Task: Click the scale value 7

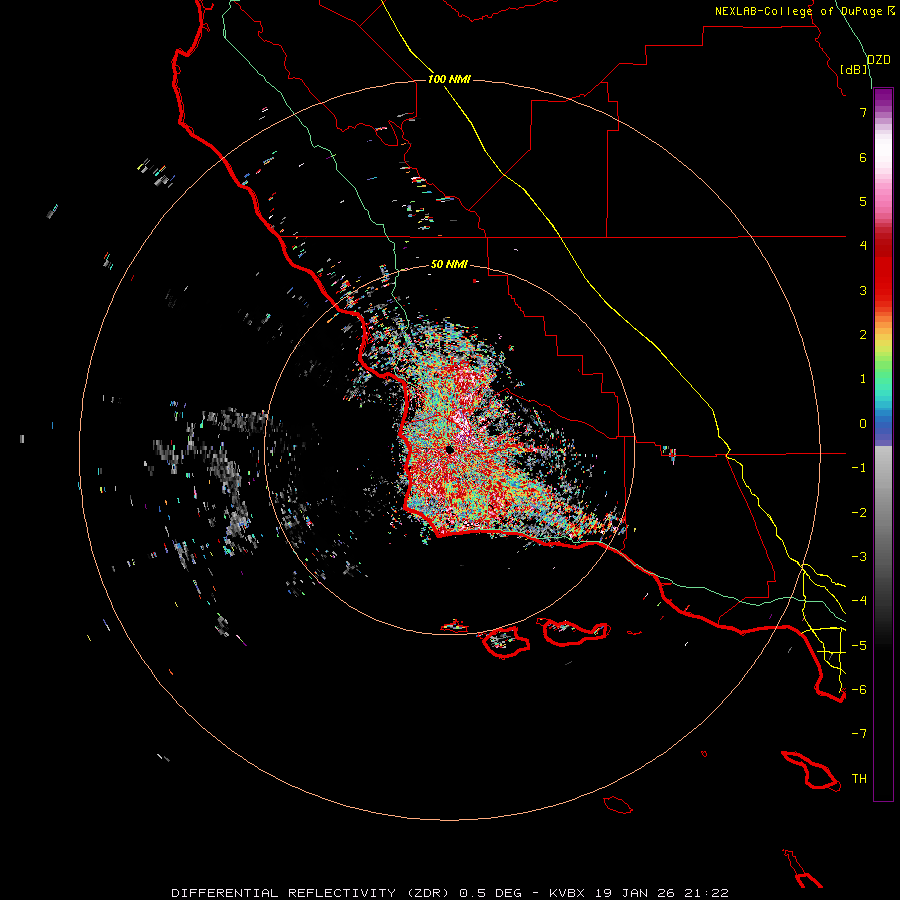Action: (x=863, y=112)
